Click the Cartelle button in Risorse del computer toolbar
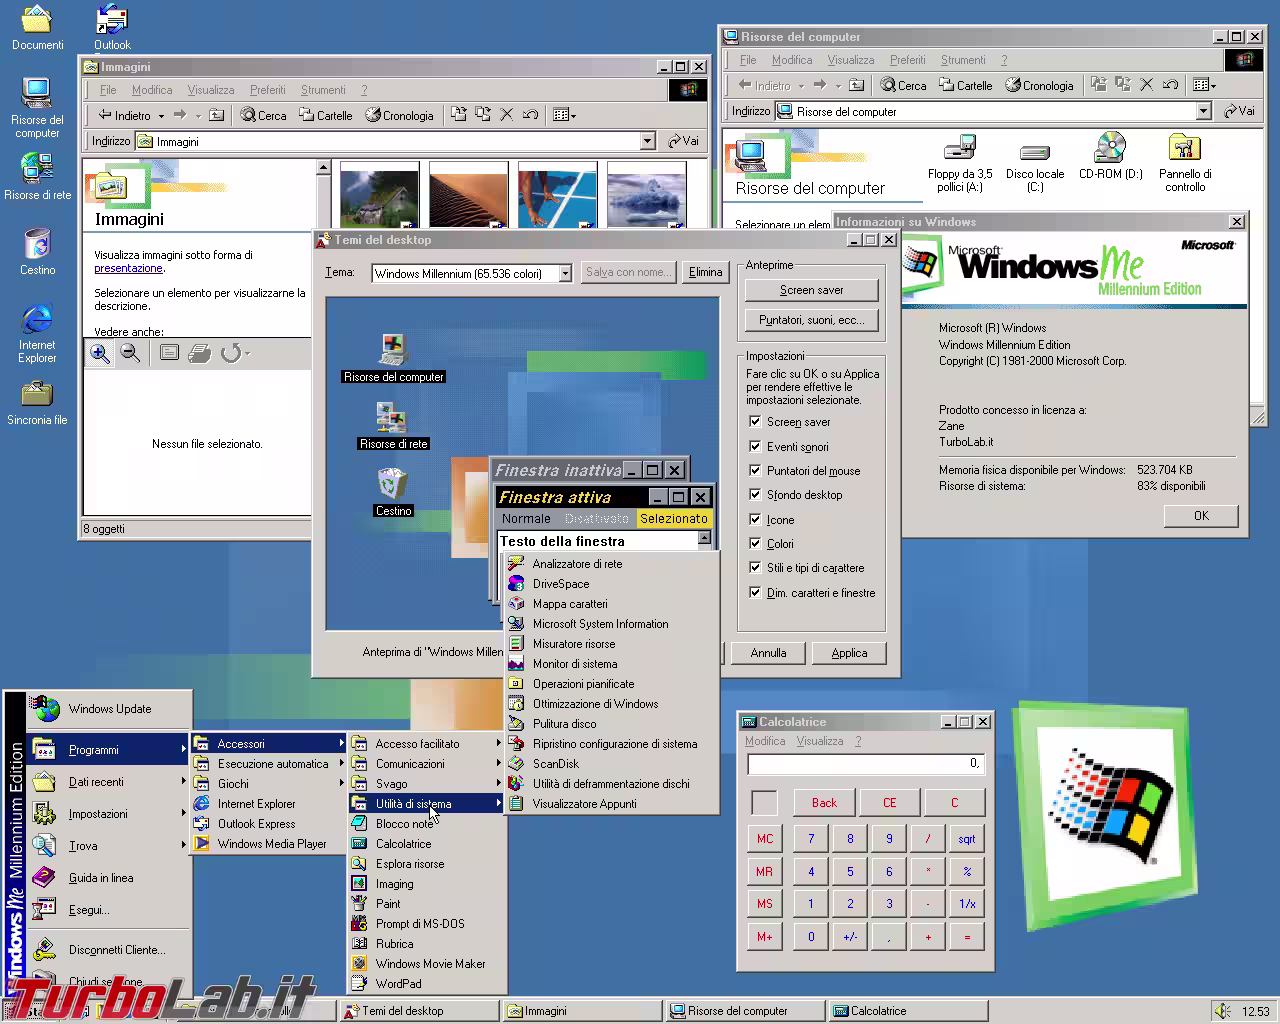The width and height of the screenshot is (1280, 1024). click(x=965, y=85)
